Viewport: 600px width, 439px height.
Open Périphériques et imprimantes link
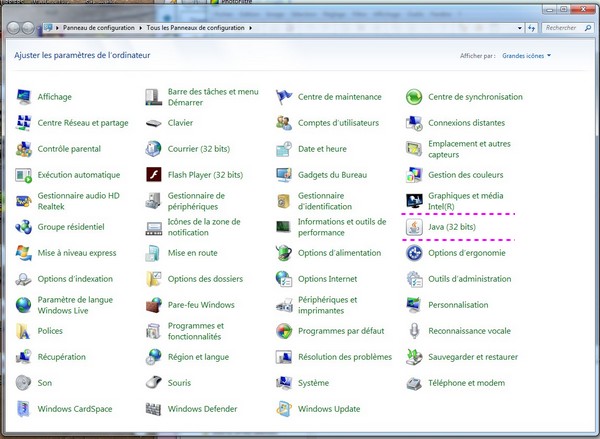[327, 305]
